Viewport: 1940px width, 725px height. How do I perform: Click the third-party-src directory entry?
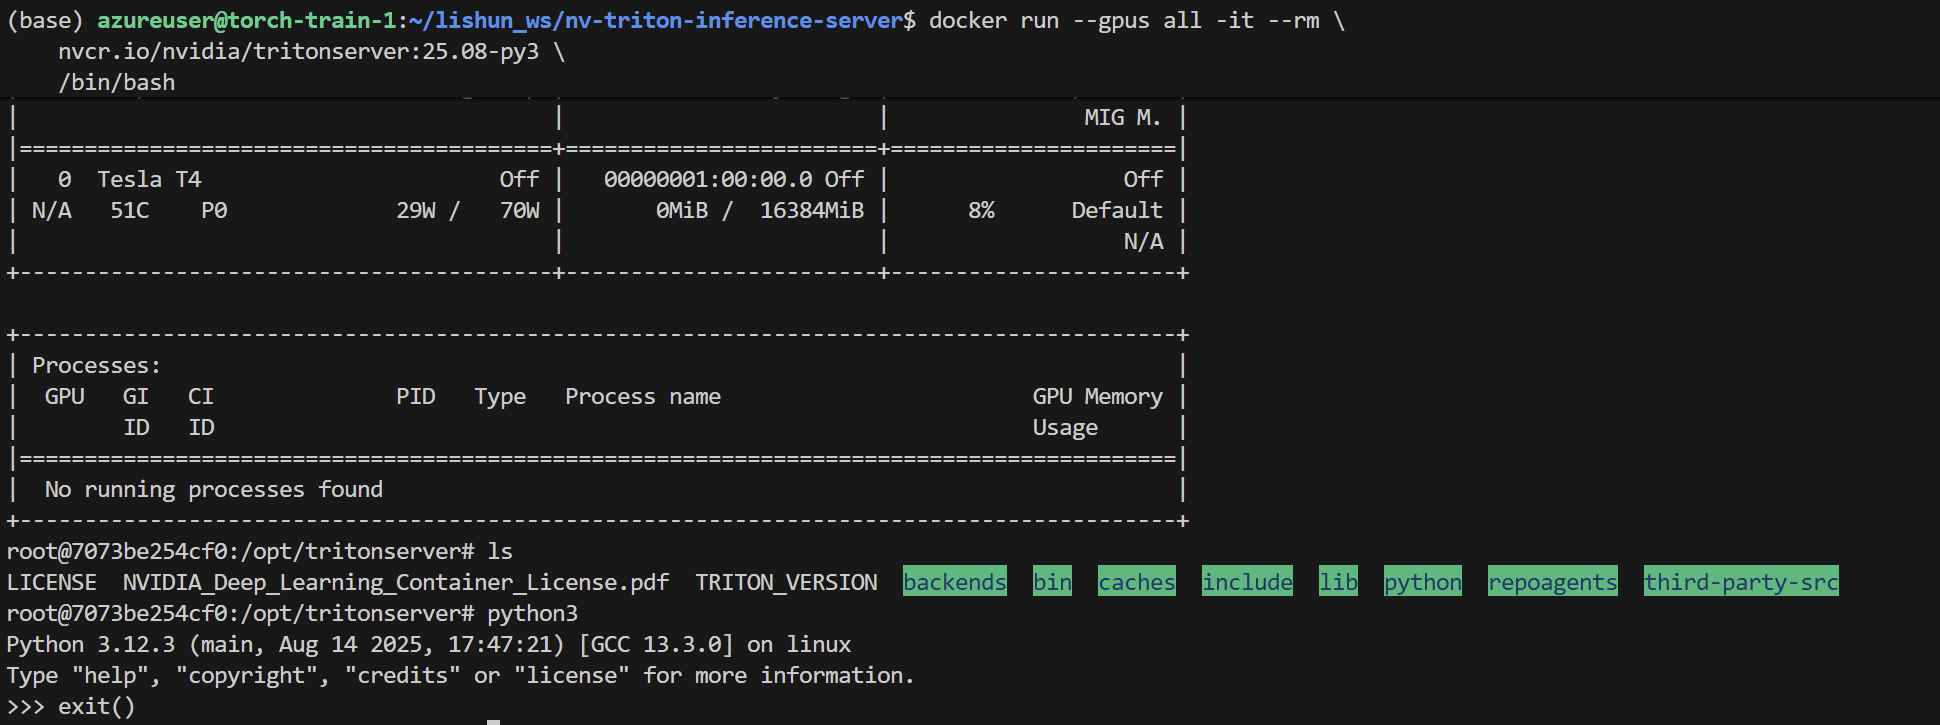coord(1741,582)
